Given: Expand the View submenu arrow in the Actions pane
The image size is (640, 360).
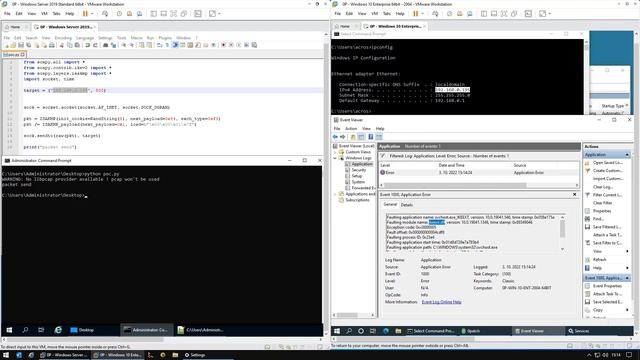Looking at the screenshot, I should click(x=627, y=251).
